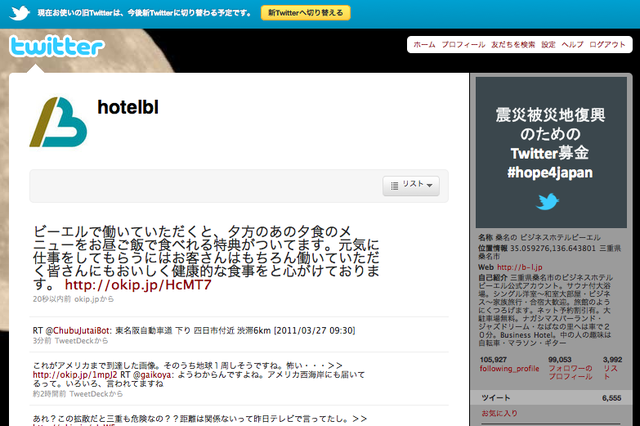Click tweet count 6,555
The width and height of the screenshot is (640, 426).
tap(611, 398)
